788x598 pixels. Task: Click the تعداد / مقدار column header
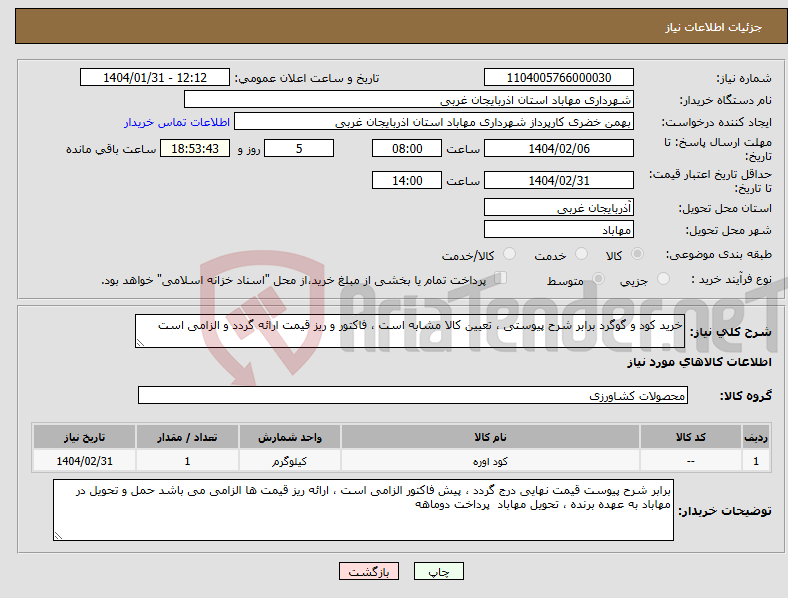click(x=187, y=437)
